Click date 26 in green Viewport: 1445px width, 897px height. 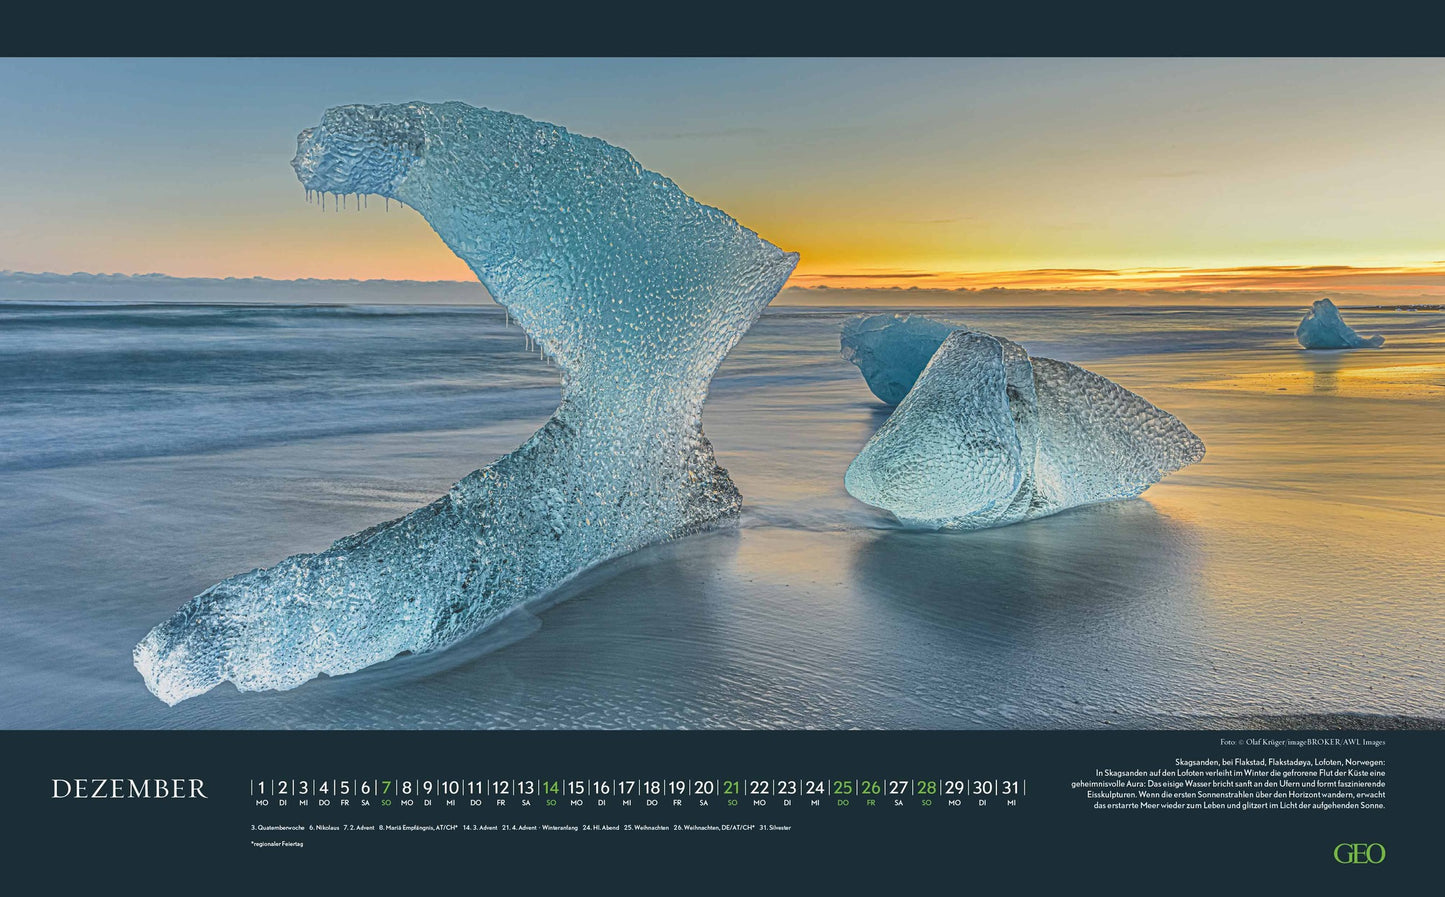(871, 788)
